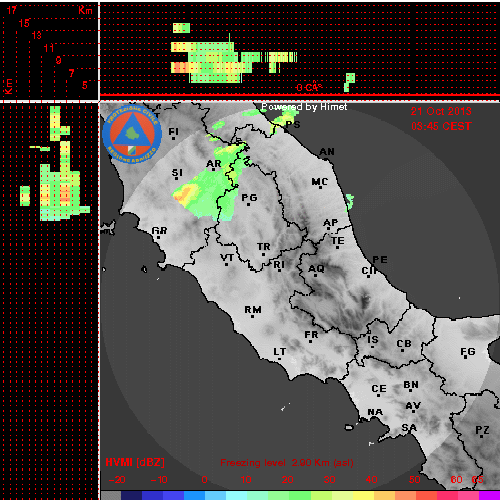Click the 0 C° freezing marker label
This screenshot has width=500, height=500.
coord(309,87)
